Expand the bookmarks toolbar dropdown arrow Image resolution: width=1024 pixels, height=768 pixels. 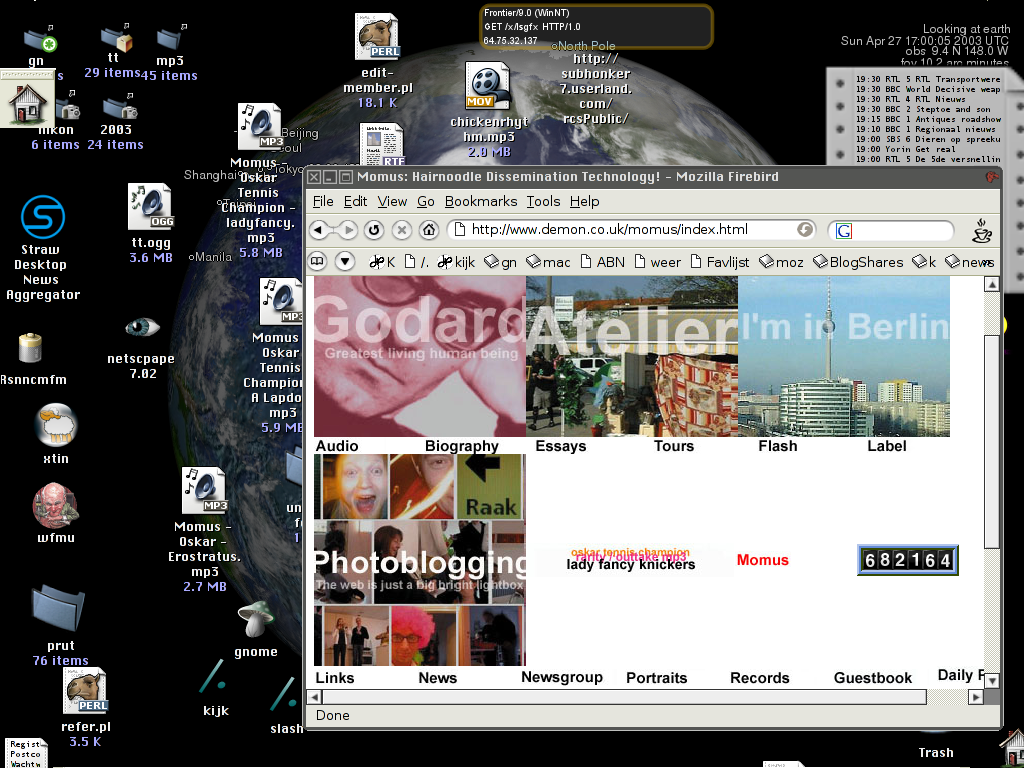click(x=345, y=262)
